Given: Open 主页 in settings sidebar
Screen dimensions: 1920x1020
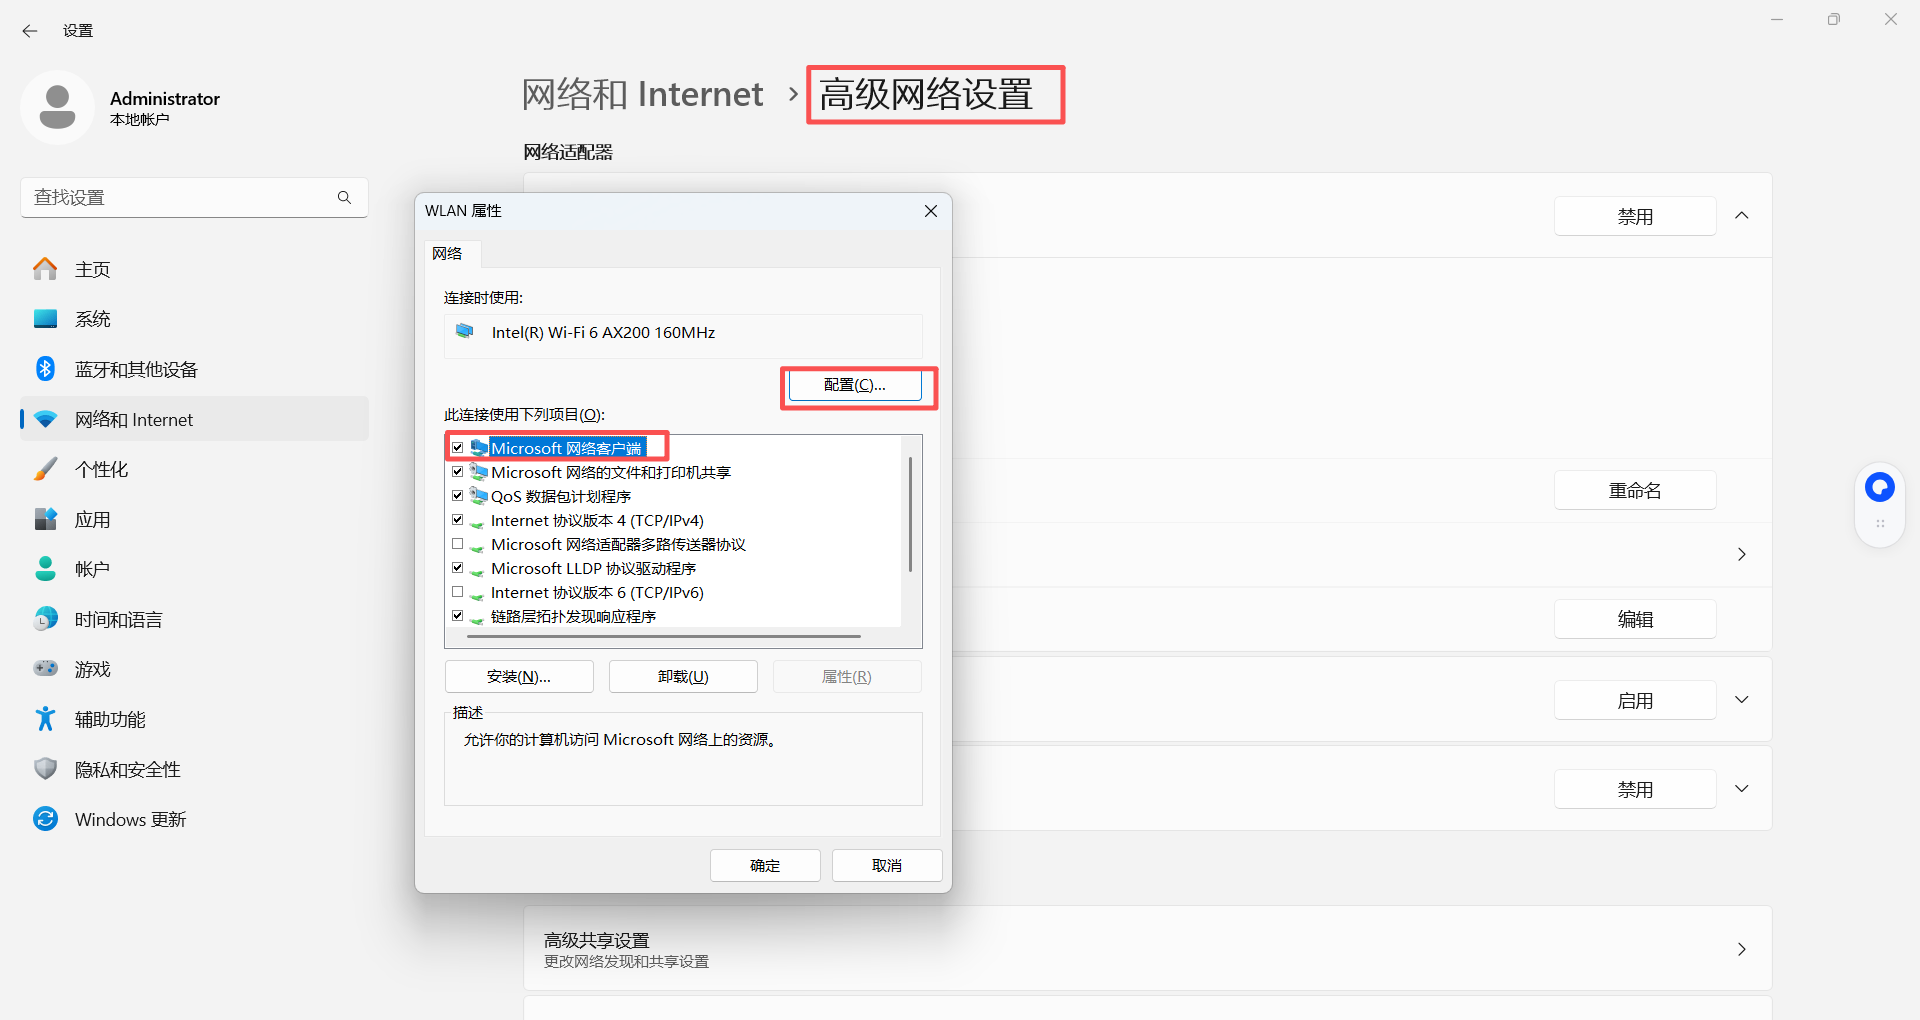Looking at the screenshot, I should tap(195, 269).
